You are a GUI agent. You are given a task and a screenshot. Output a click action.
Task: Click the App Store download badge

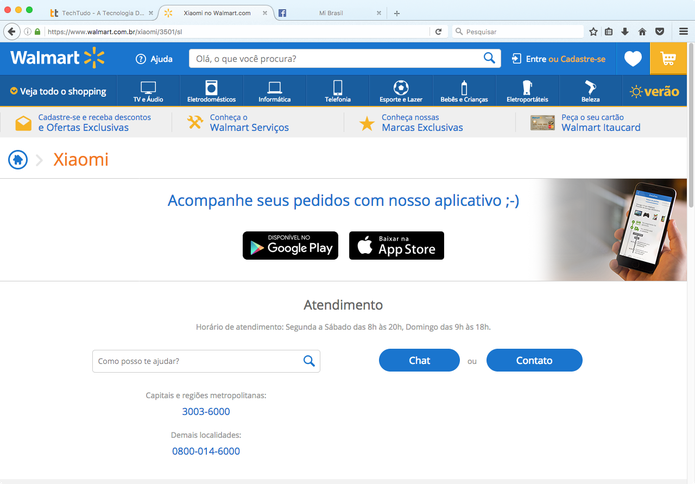coord(396,246)
